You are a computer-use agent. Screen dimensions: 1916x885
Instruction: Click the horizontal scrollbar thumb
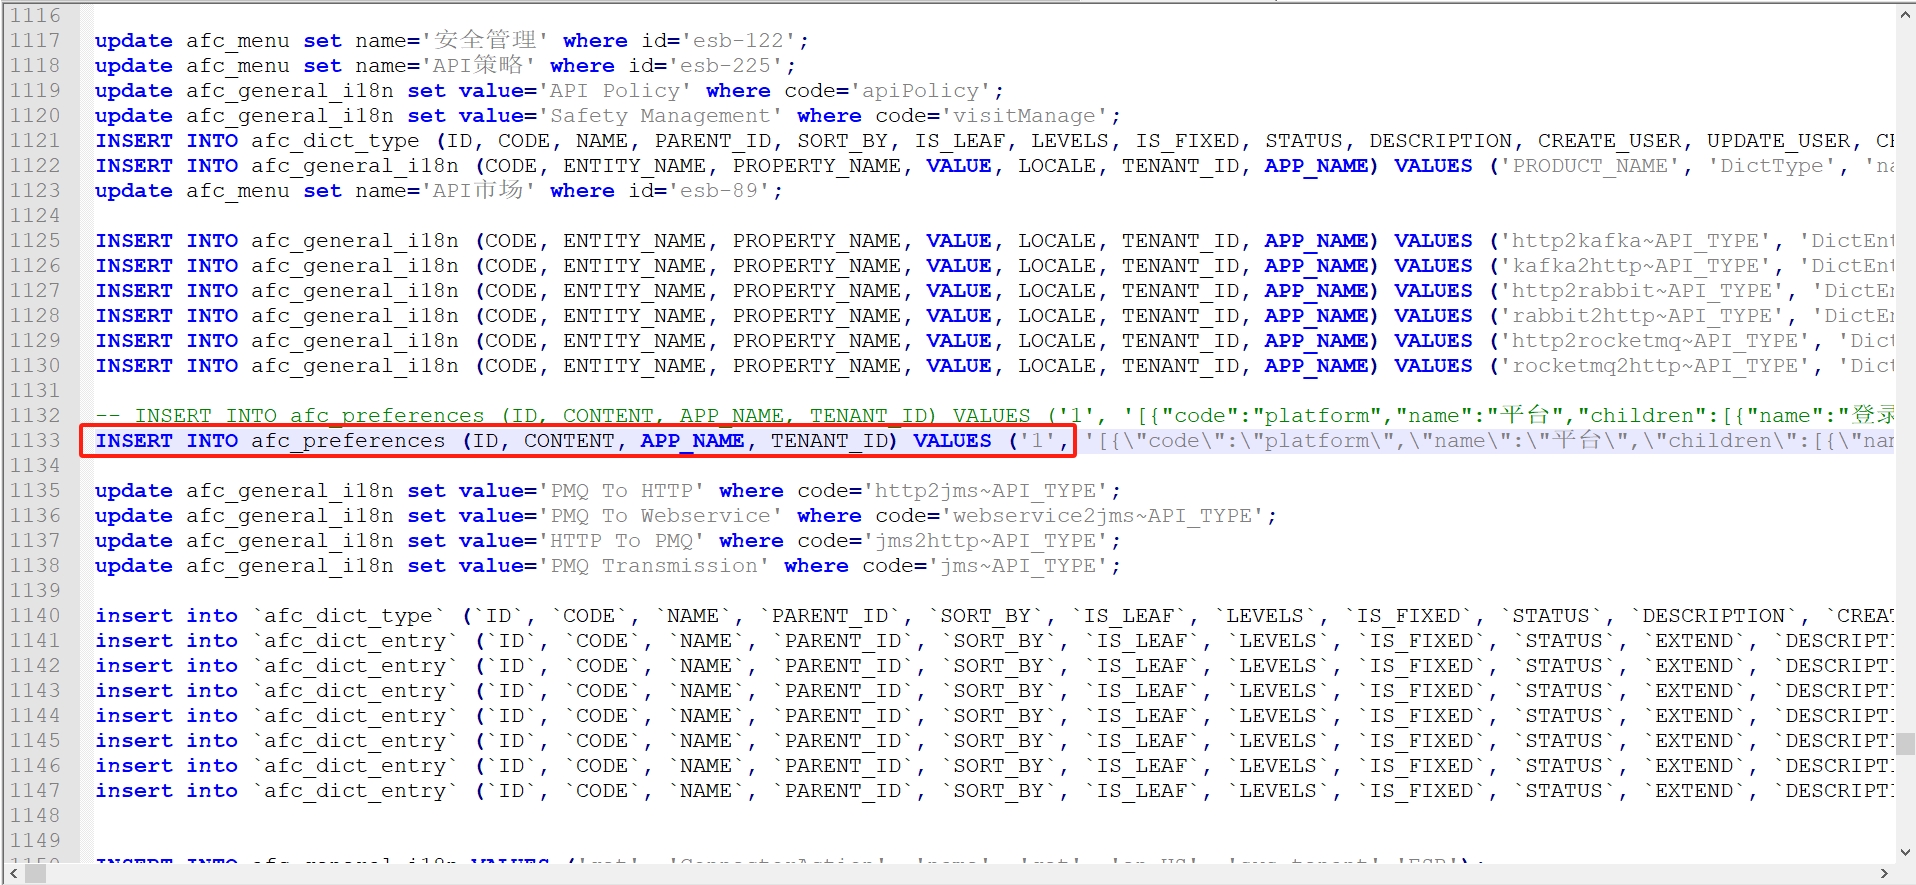[35, 874]
